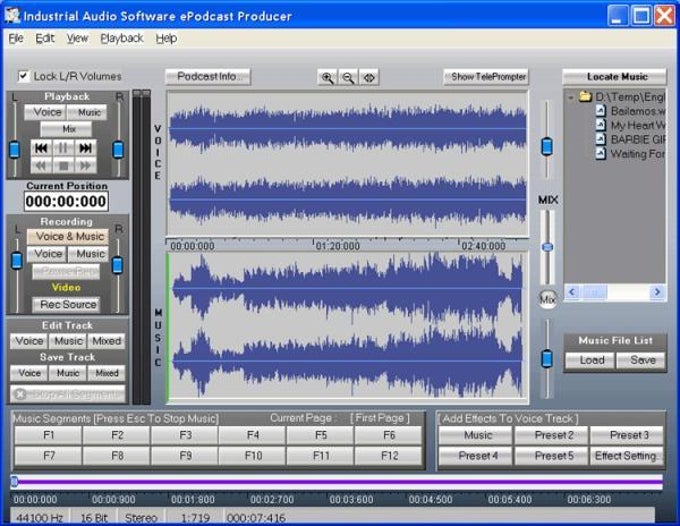The image size is (680, 526).
Task: Click the zoom fit-all arrows icon
Action: coord(369,78)
